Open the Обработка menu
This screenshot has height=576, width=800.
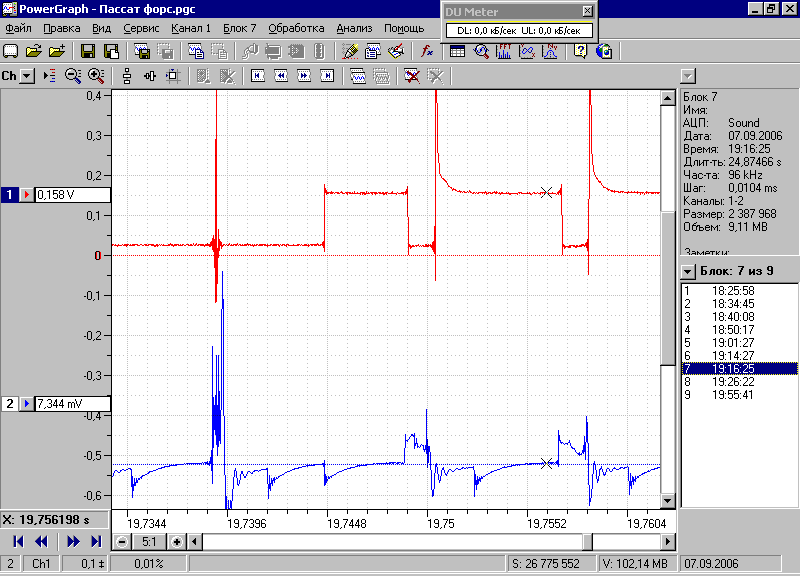pos(296,29)
